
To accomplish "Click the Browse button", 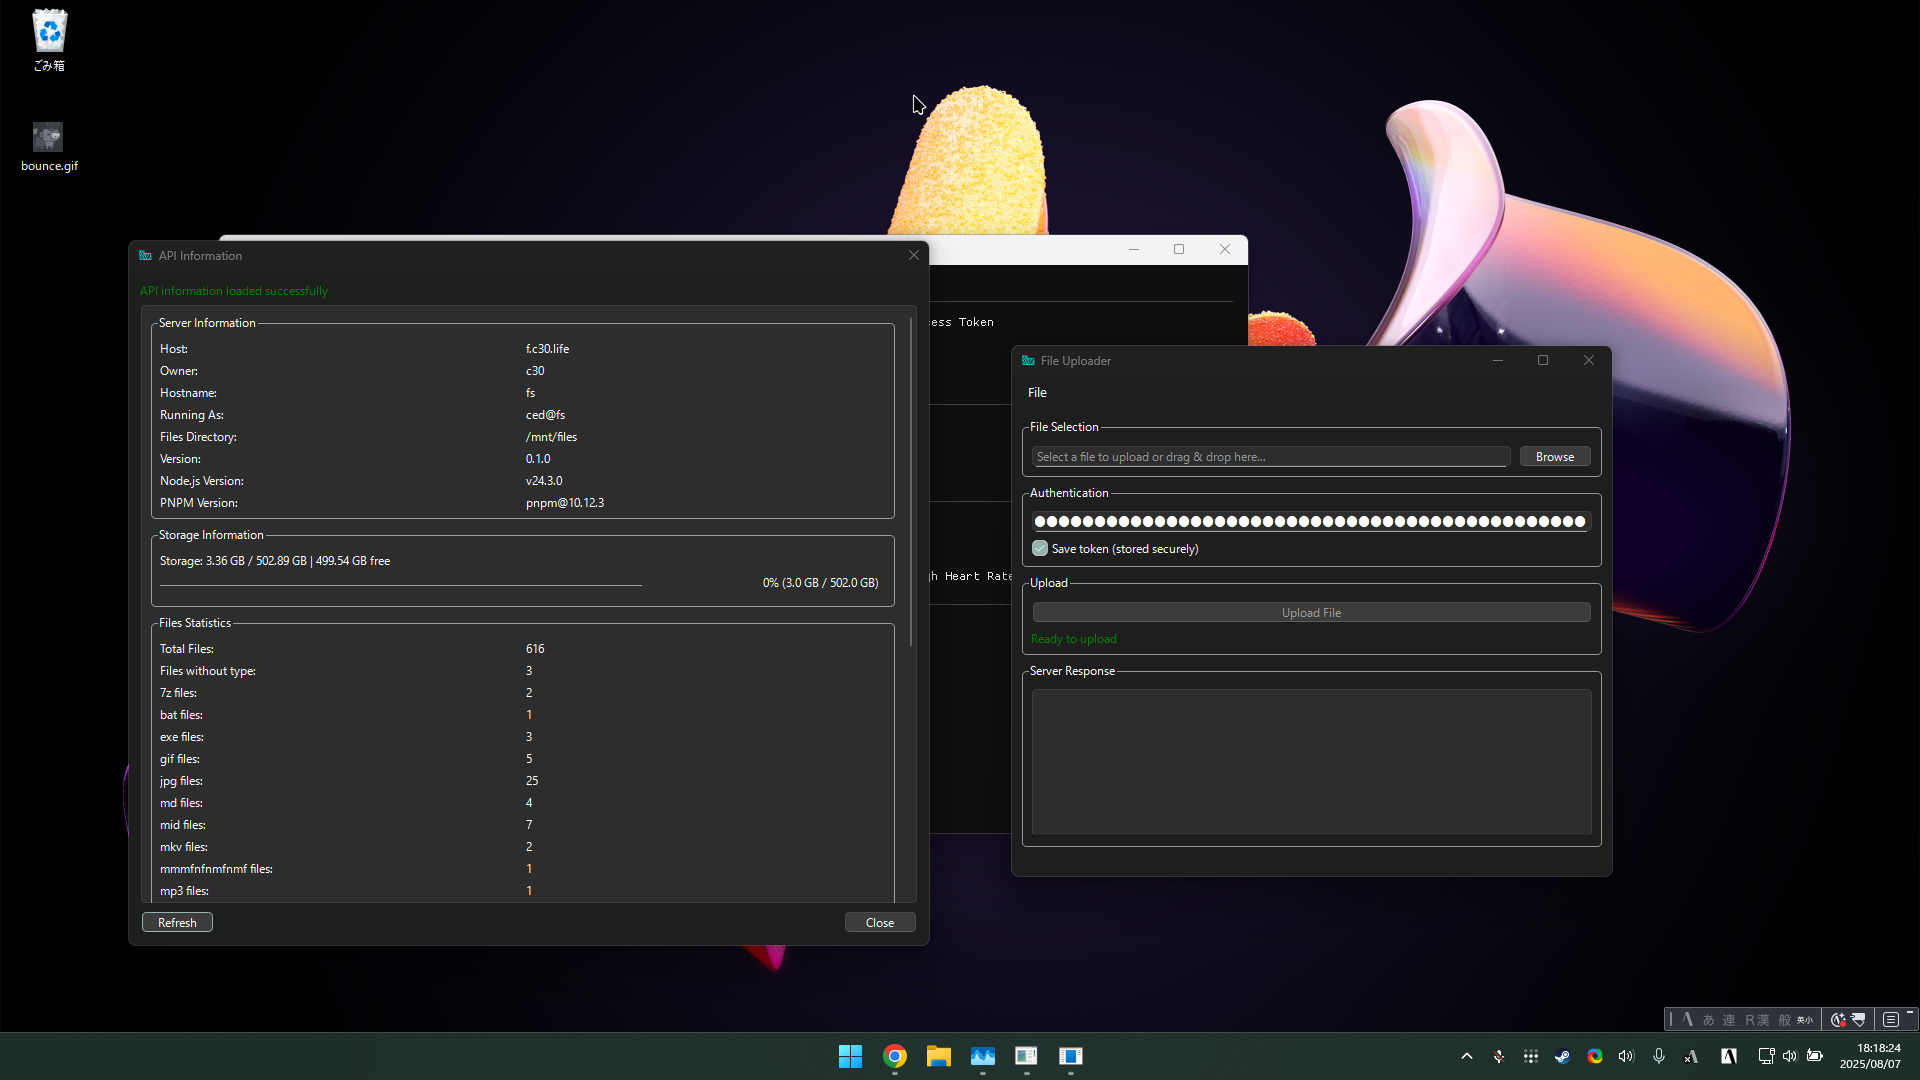I will click(x=1554, y=457).
